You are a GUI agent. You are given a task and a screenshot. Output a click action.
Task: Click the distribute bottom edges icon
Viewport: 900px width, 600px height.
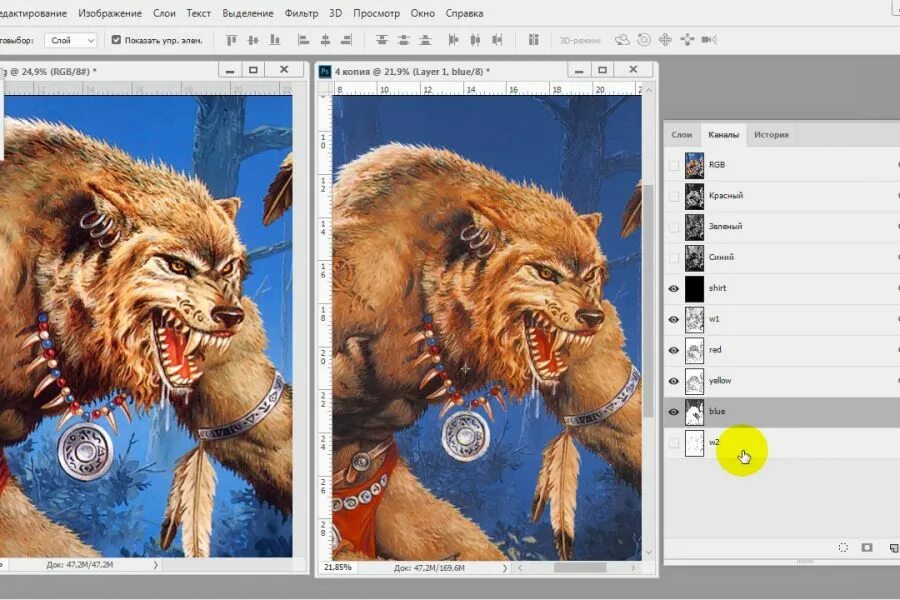425,40
